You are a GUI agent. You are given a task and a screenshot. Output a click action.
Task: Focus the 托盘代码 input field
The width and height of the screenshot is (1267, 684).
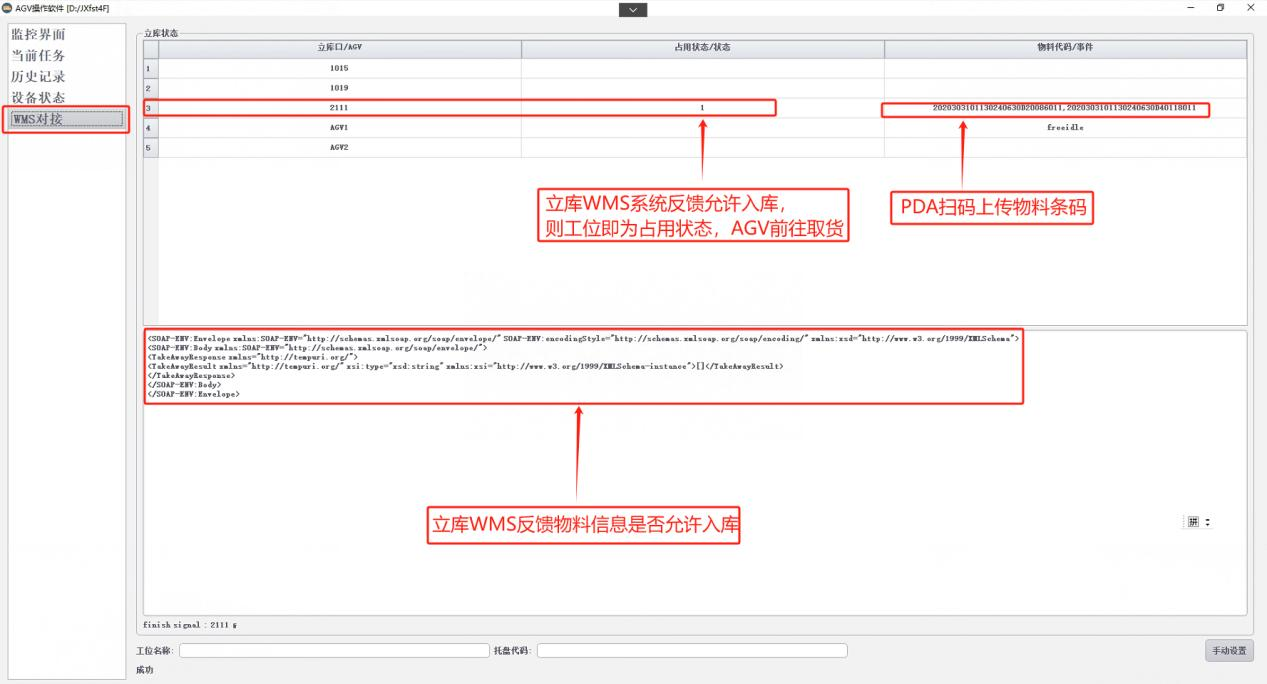point(692,650)
